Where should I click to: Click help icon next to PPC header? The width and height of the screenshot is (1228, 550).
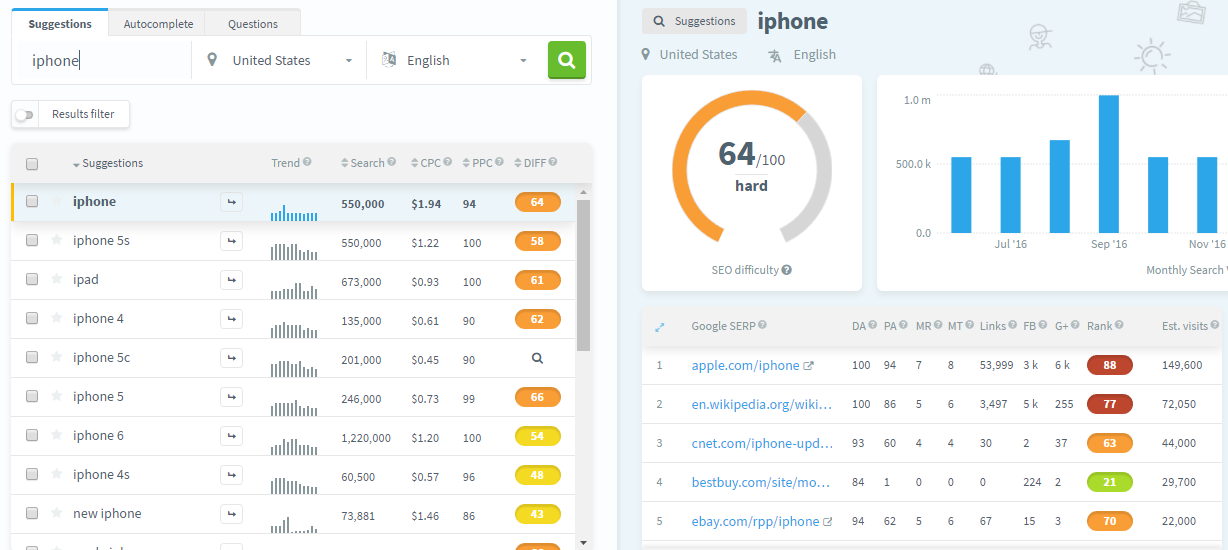(500, 163)
